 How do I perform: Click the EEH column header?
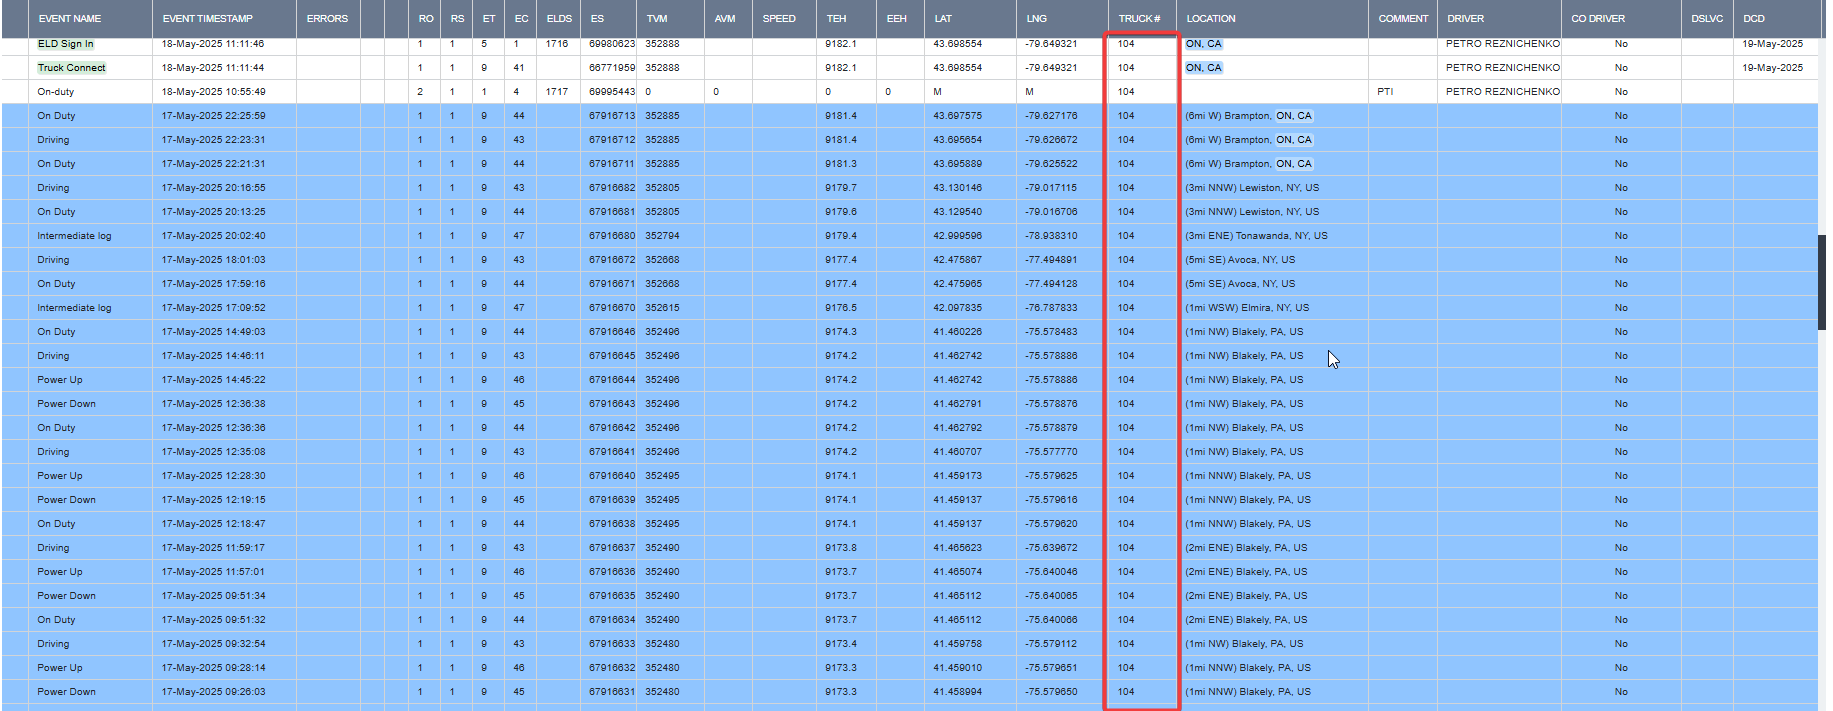tap(897, 19)
